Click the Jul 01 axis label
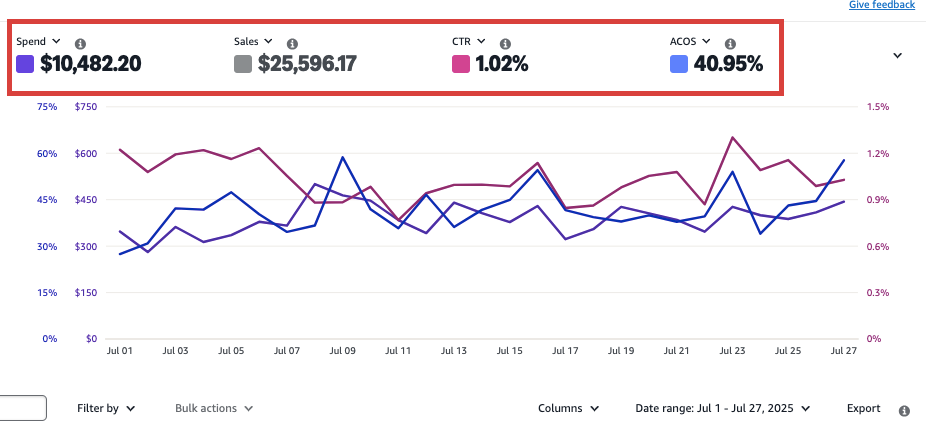 pos(119,350)
